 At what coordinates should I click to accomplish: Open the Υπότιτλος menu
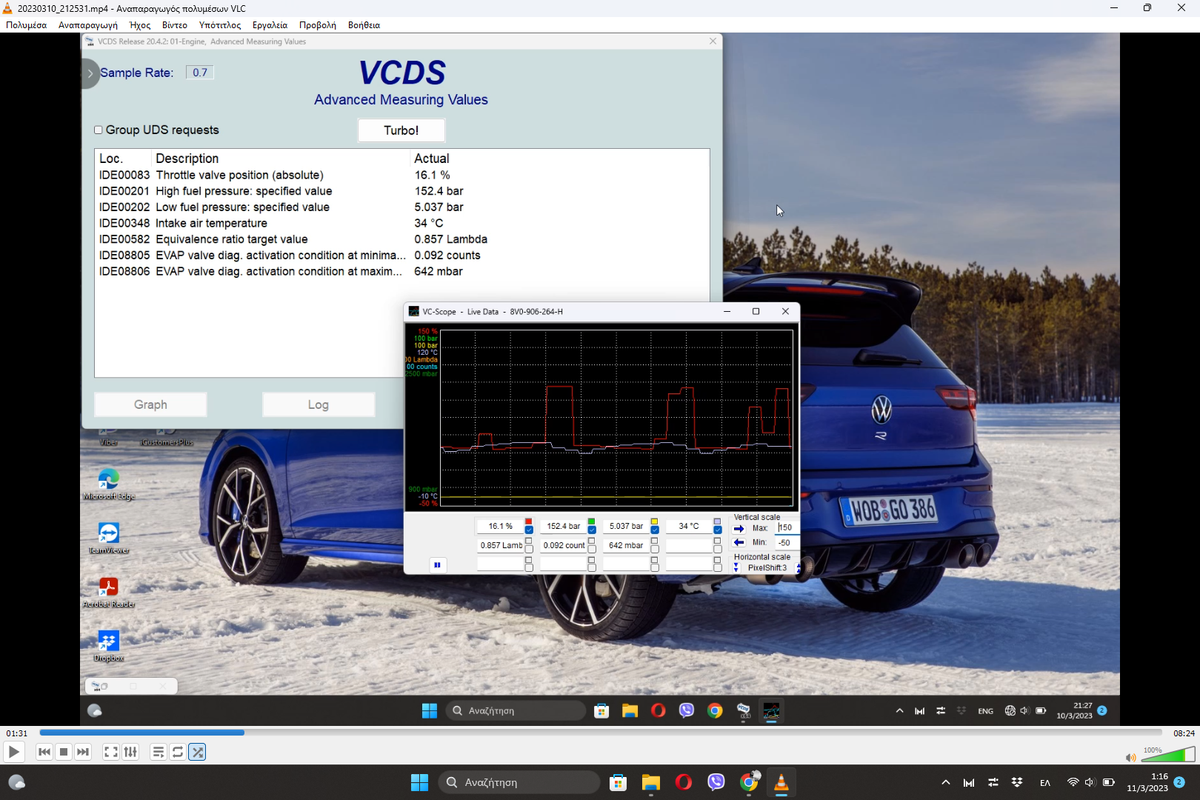tap(219, 24)
